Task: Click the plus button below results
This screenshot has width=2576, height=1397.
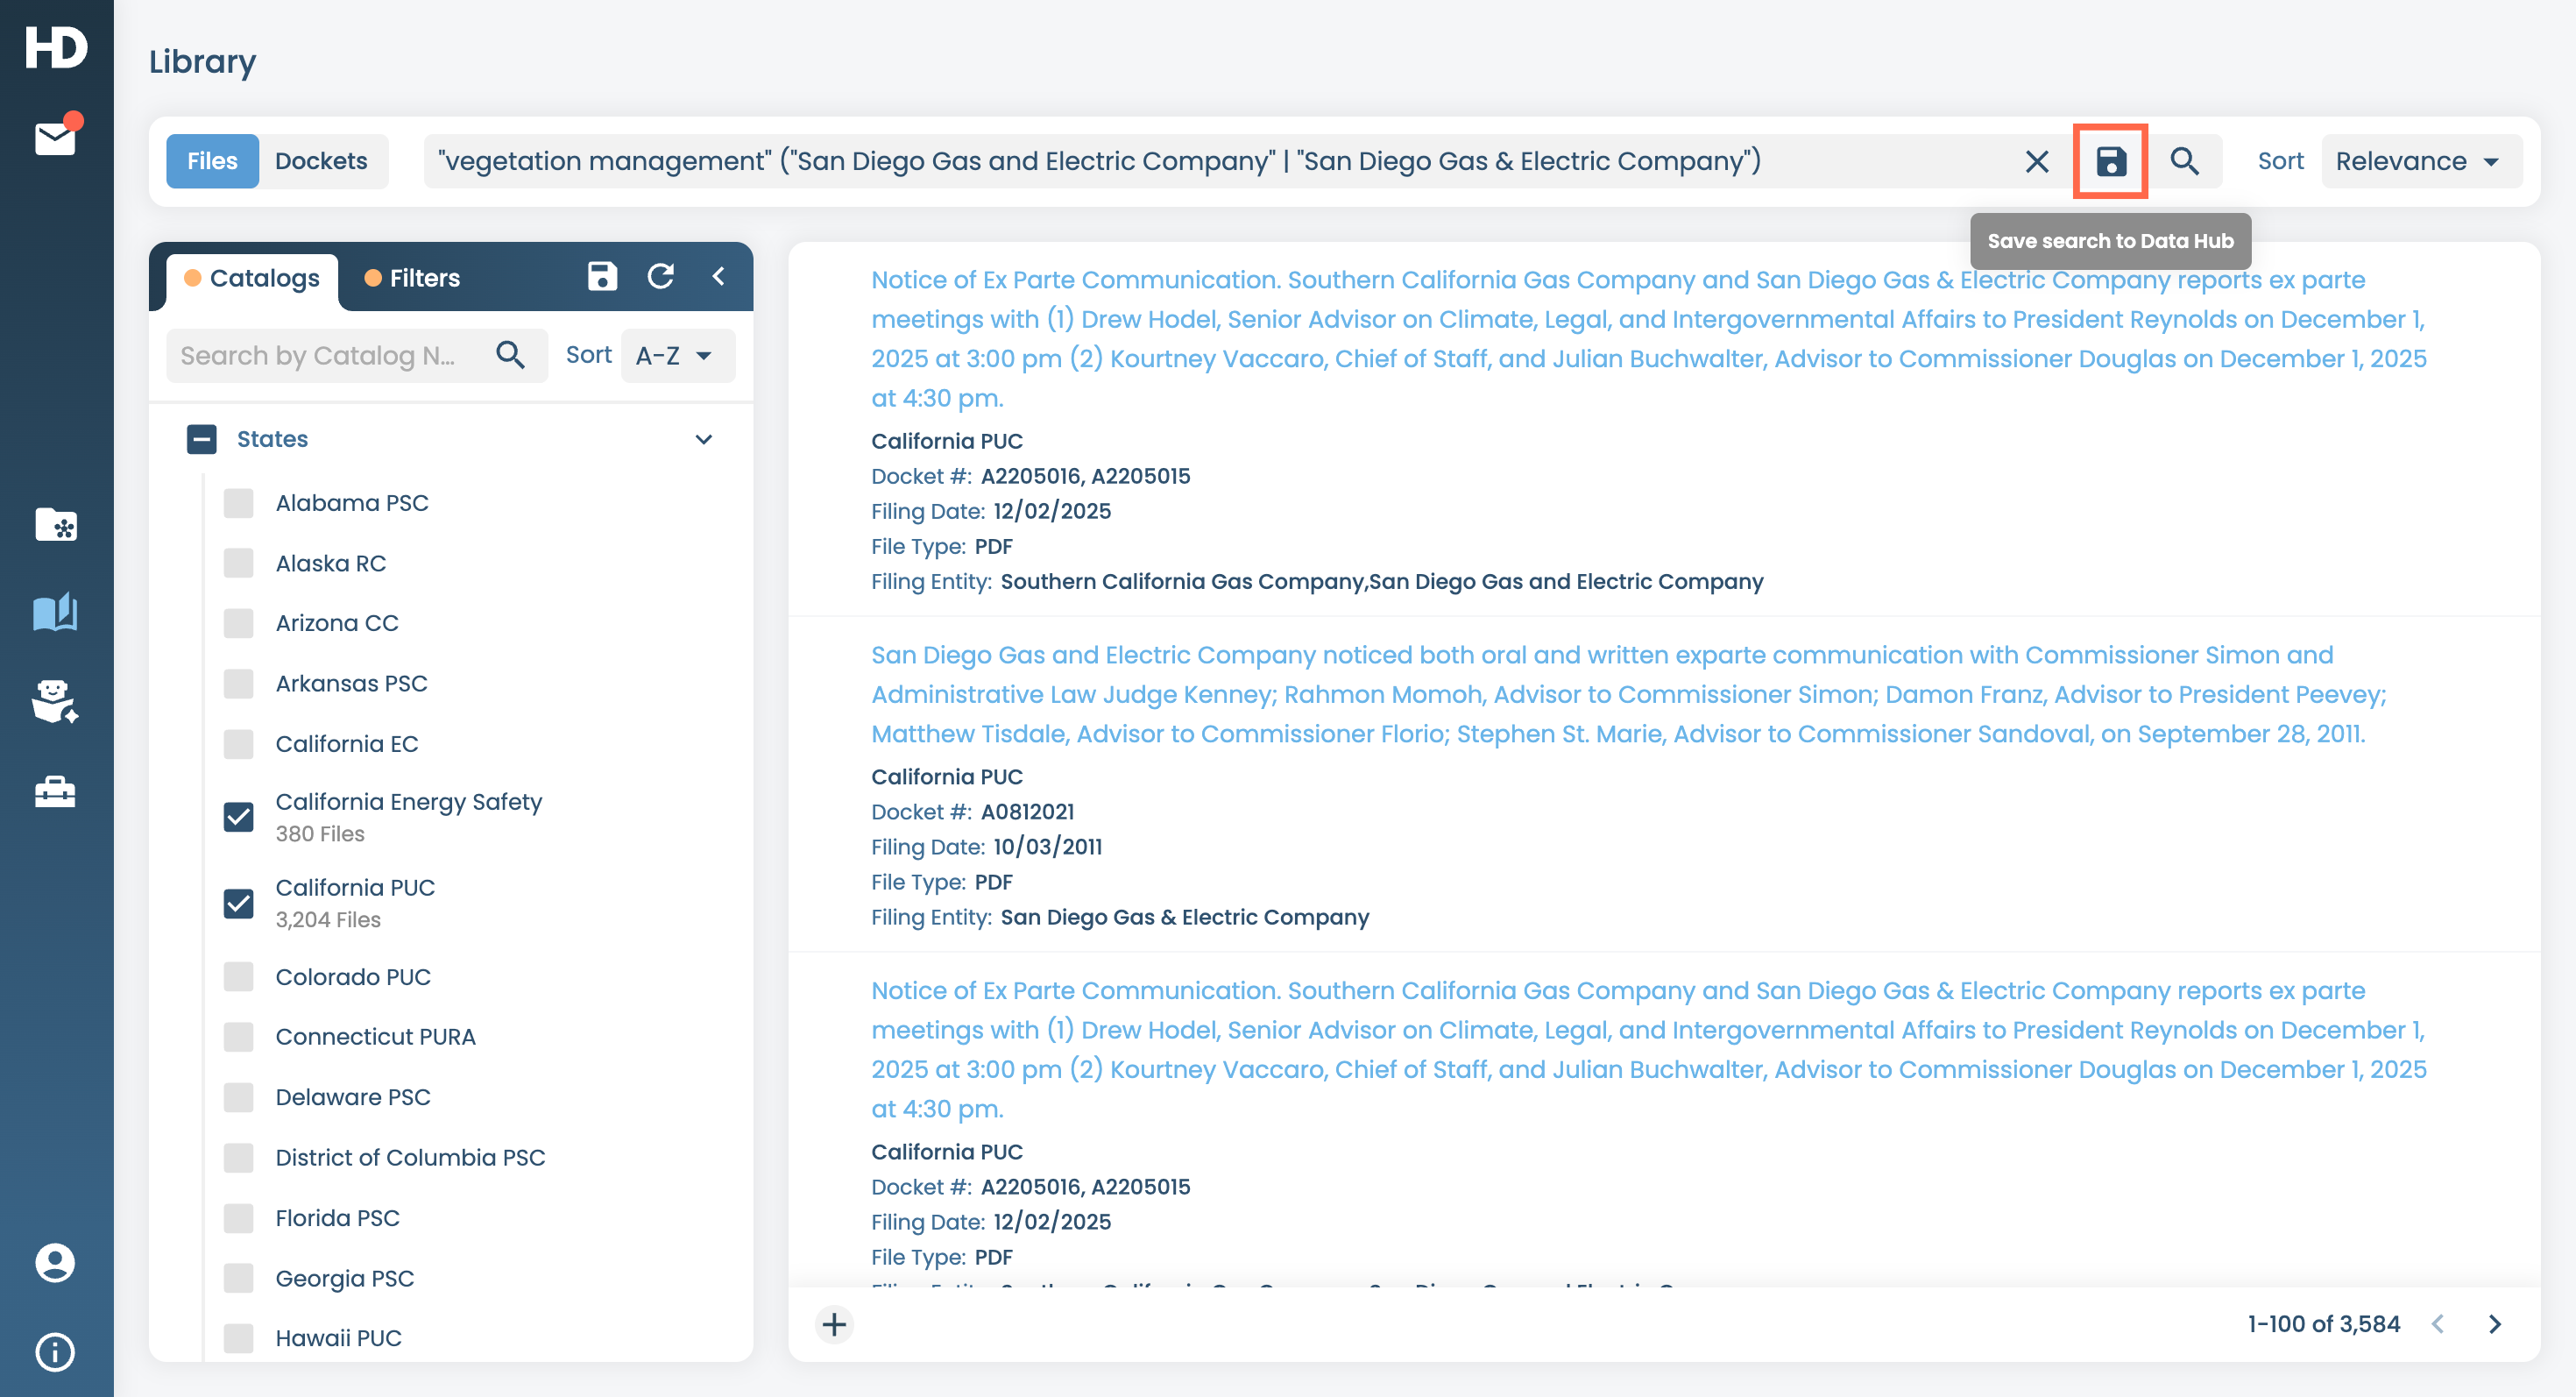Action: [834, 1324]
